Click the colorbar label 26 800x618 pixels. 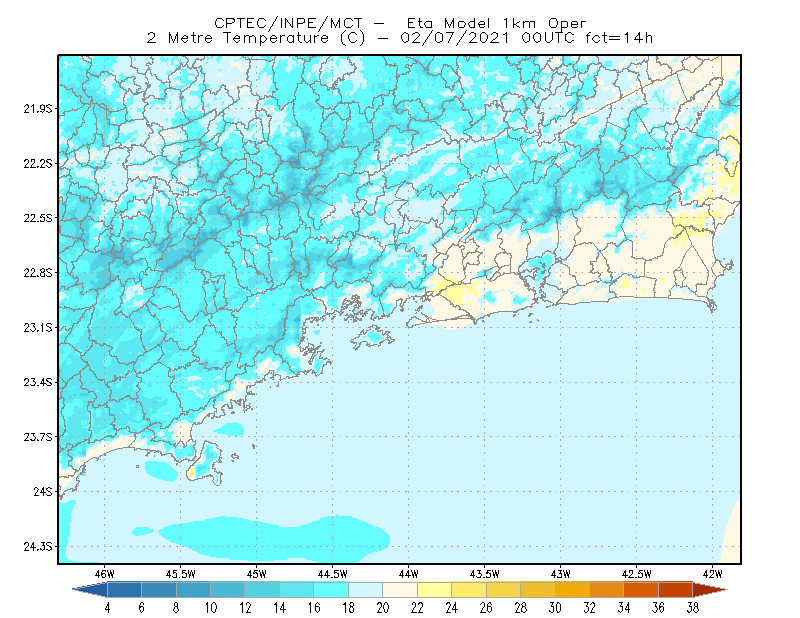[486, 608]
